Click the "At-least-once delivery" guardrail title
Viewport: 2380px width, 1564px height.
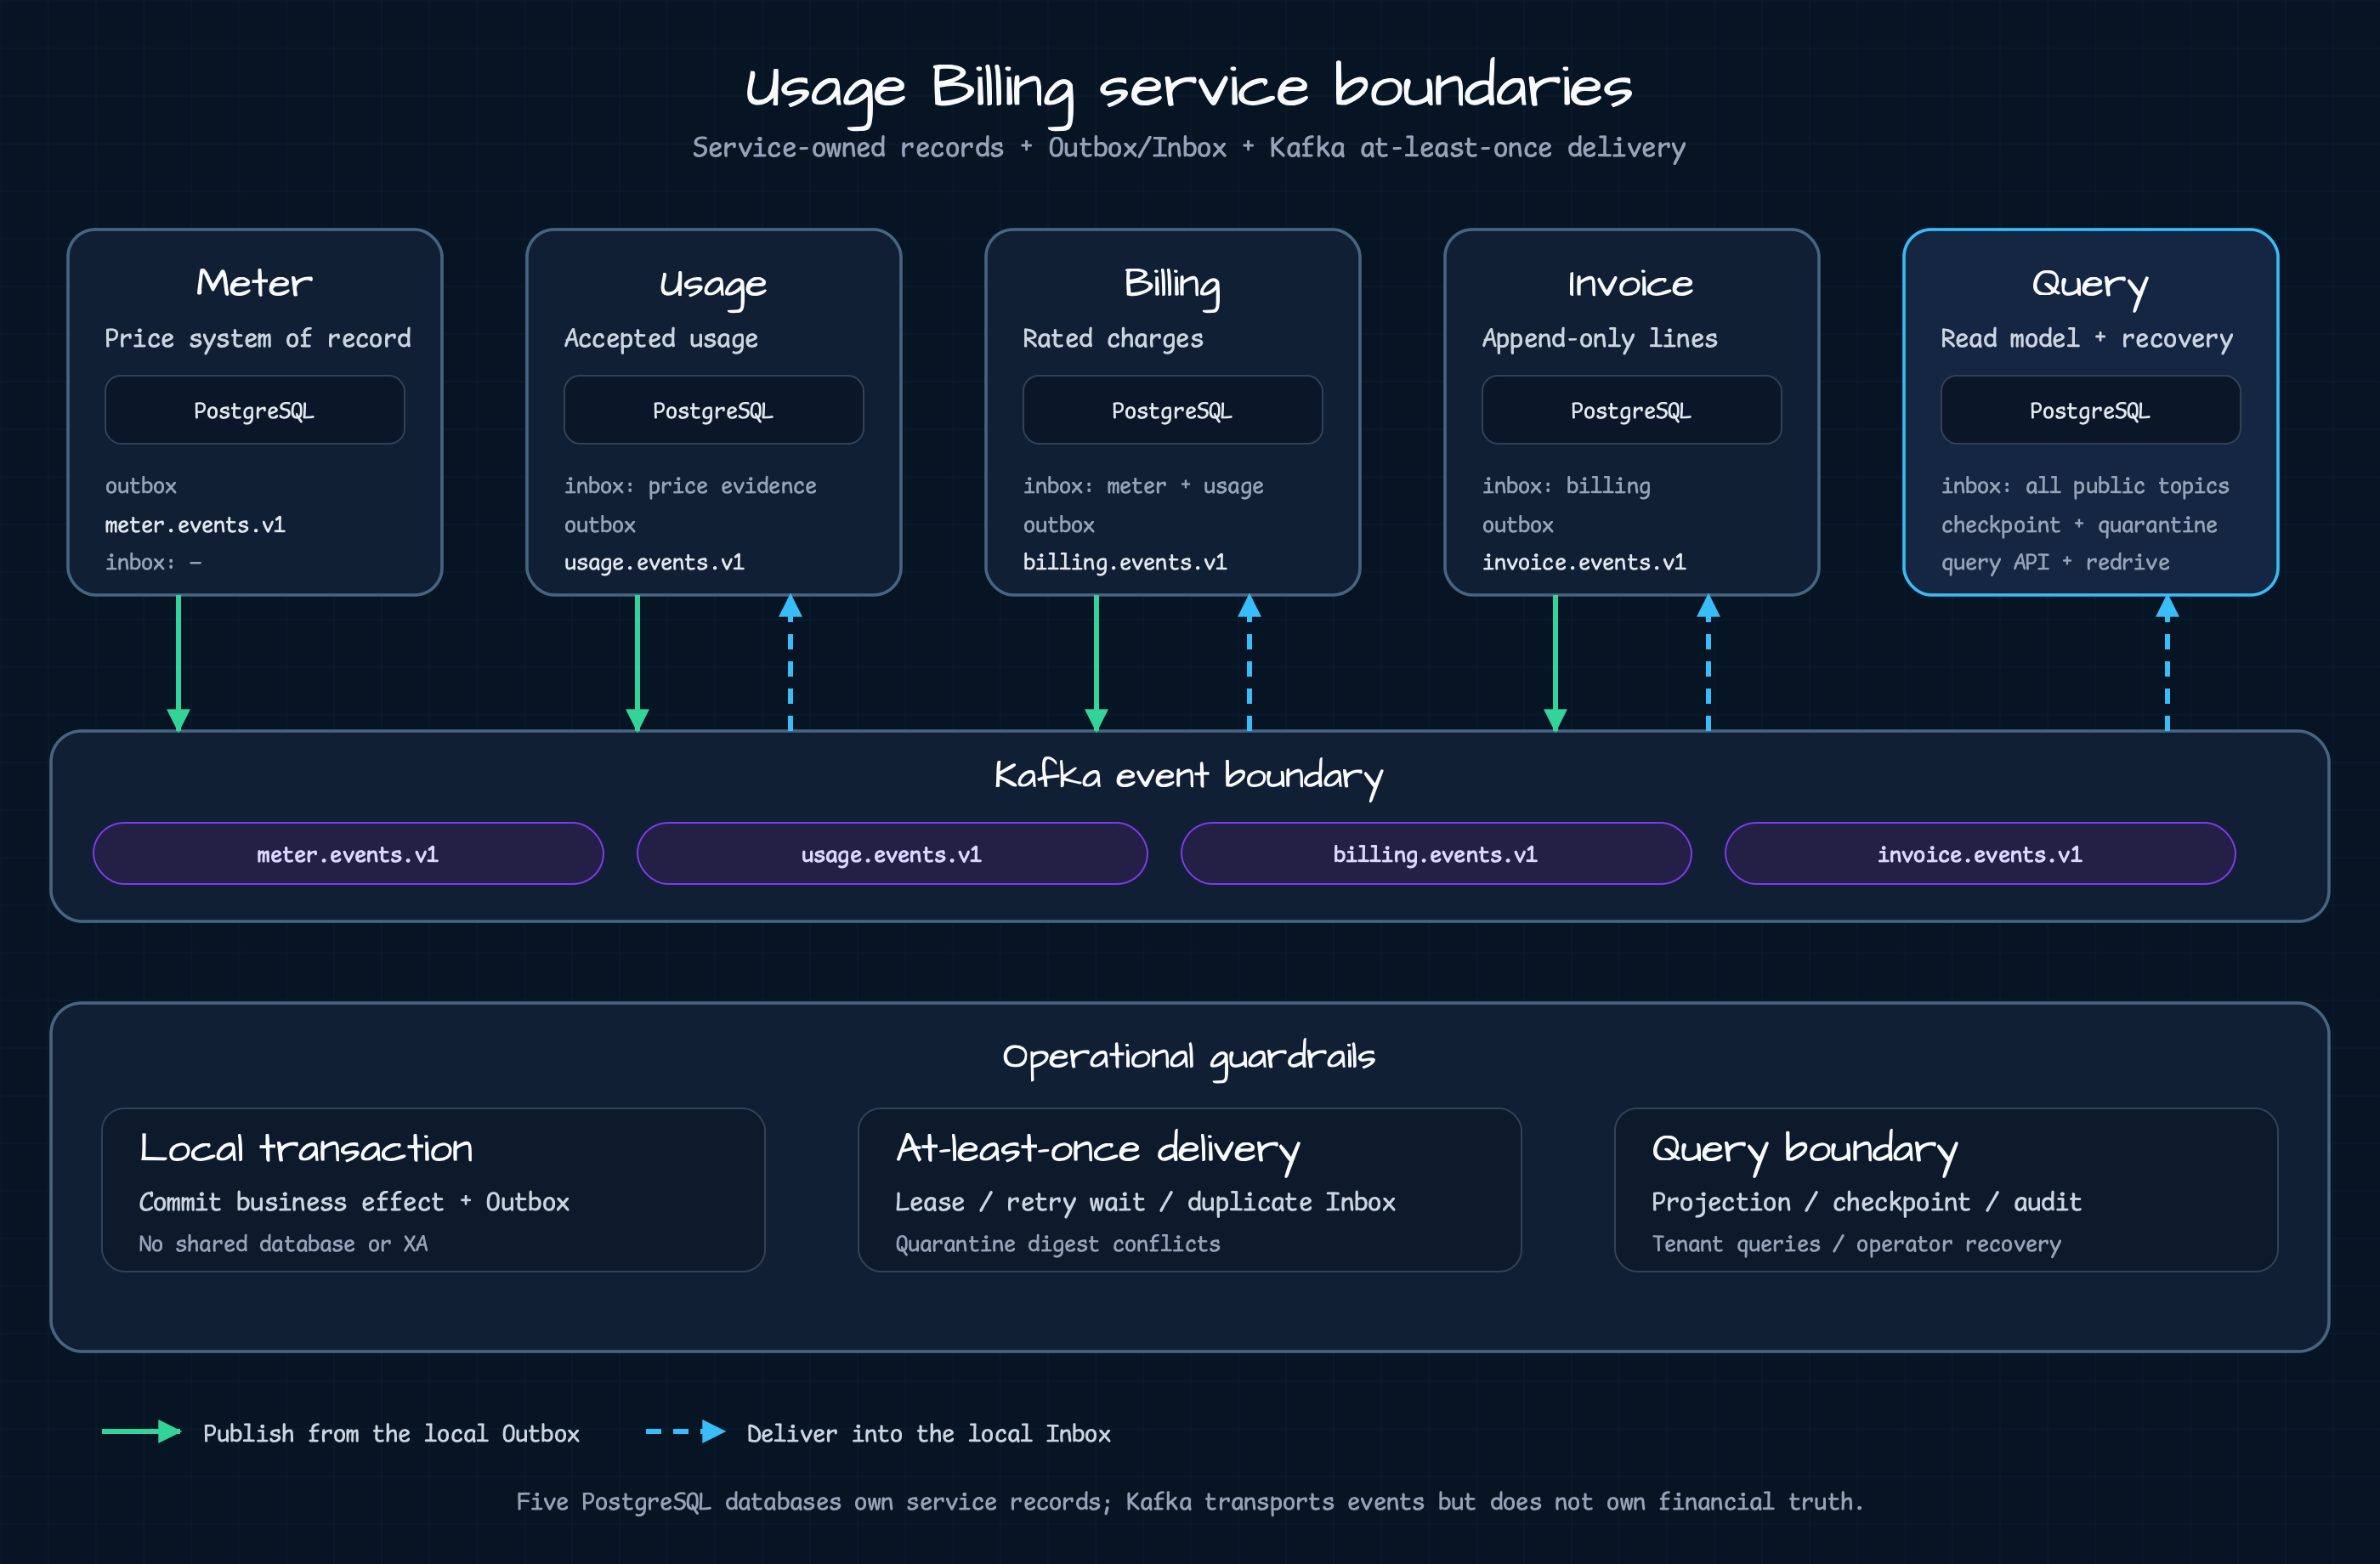click(x=1098, y=1151)
